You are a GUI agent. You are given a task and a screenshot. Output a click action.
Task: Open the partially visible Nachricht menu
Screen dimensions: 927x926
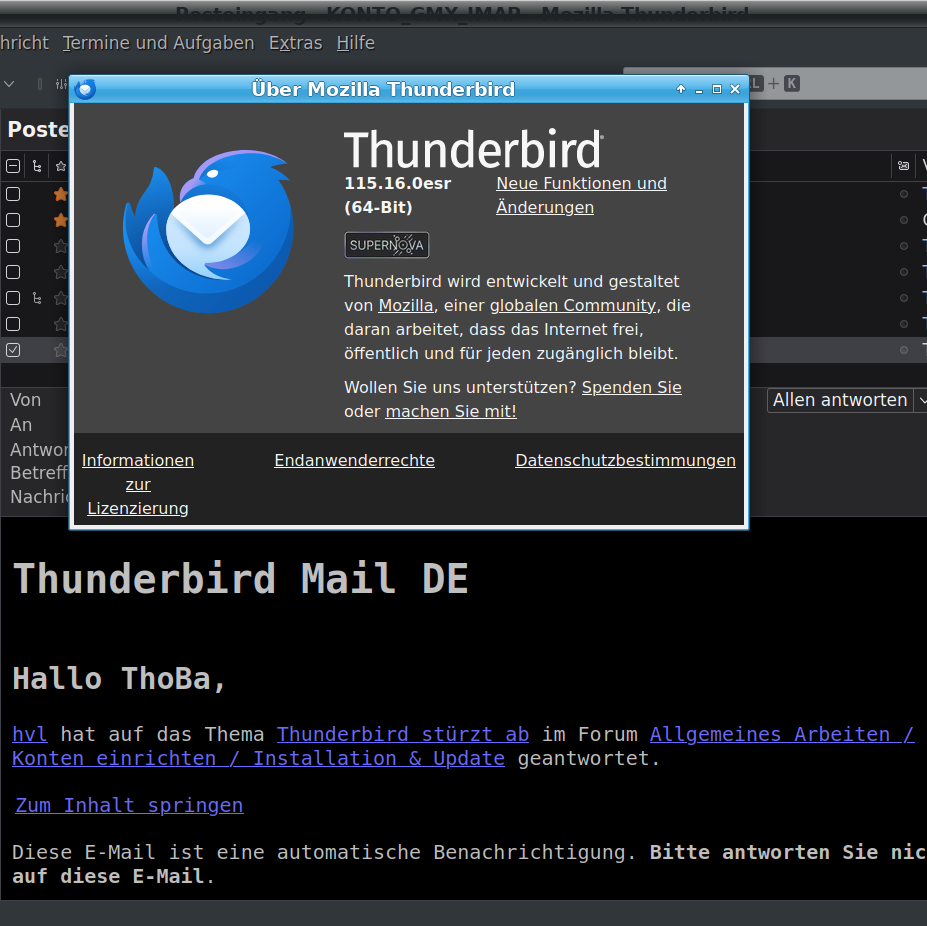(24, 43)
